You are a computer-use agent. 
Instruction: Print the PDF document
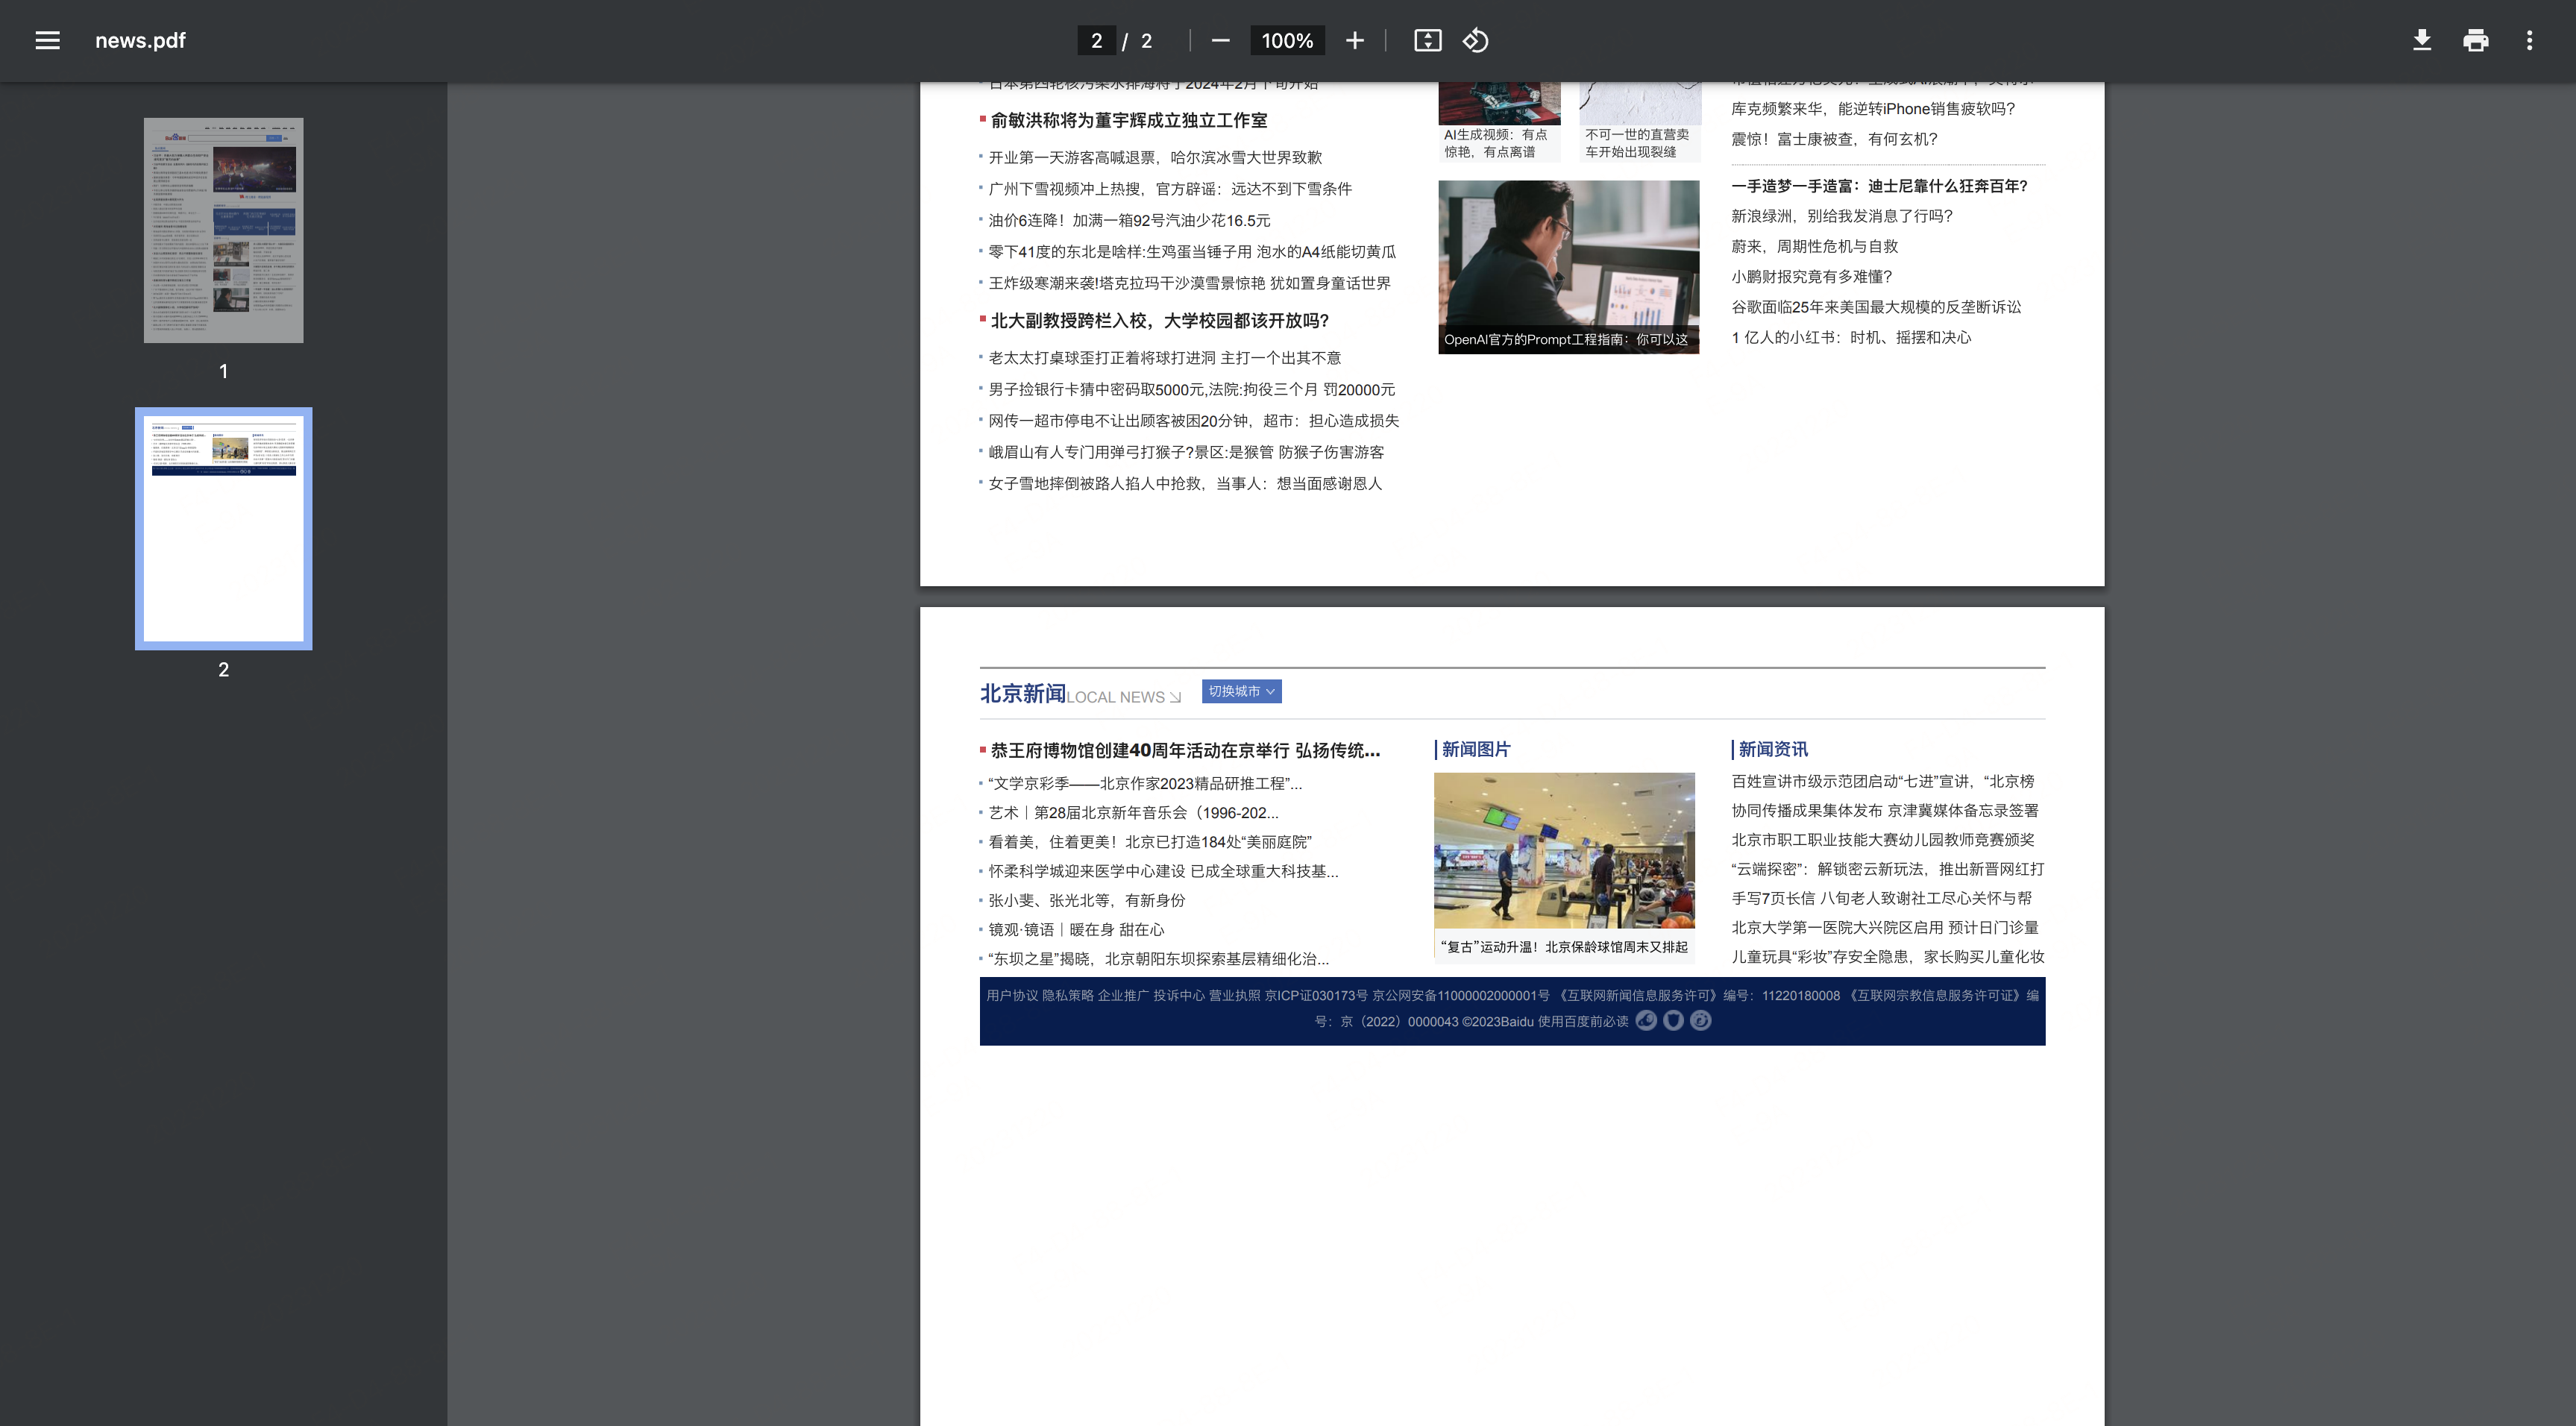click(2475, 40)
